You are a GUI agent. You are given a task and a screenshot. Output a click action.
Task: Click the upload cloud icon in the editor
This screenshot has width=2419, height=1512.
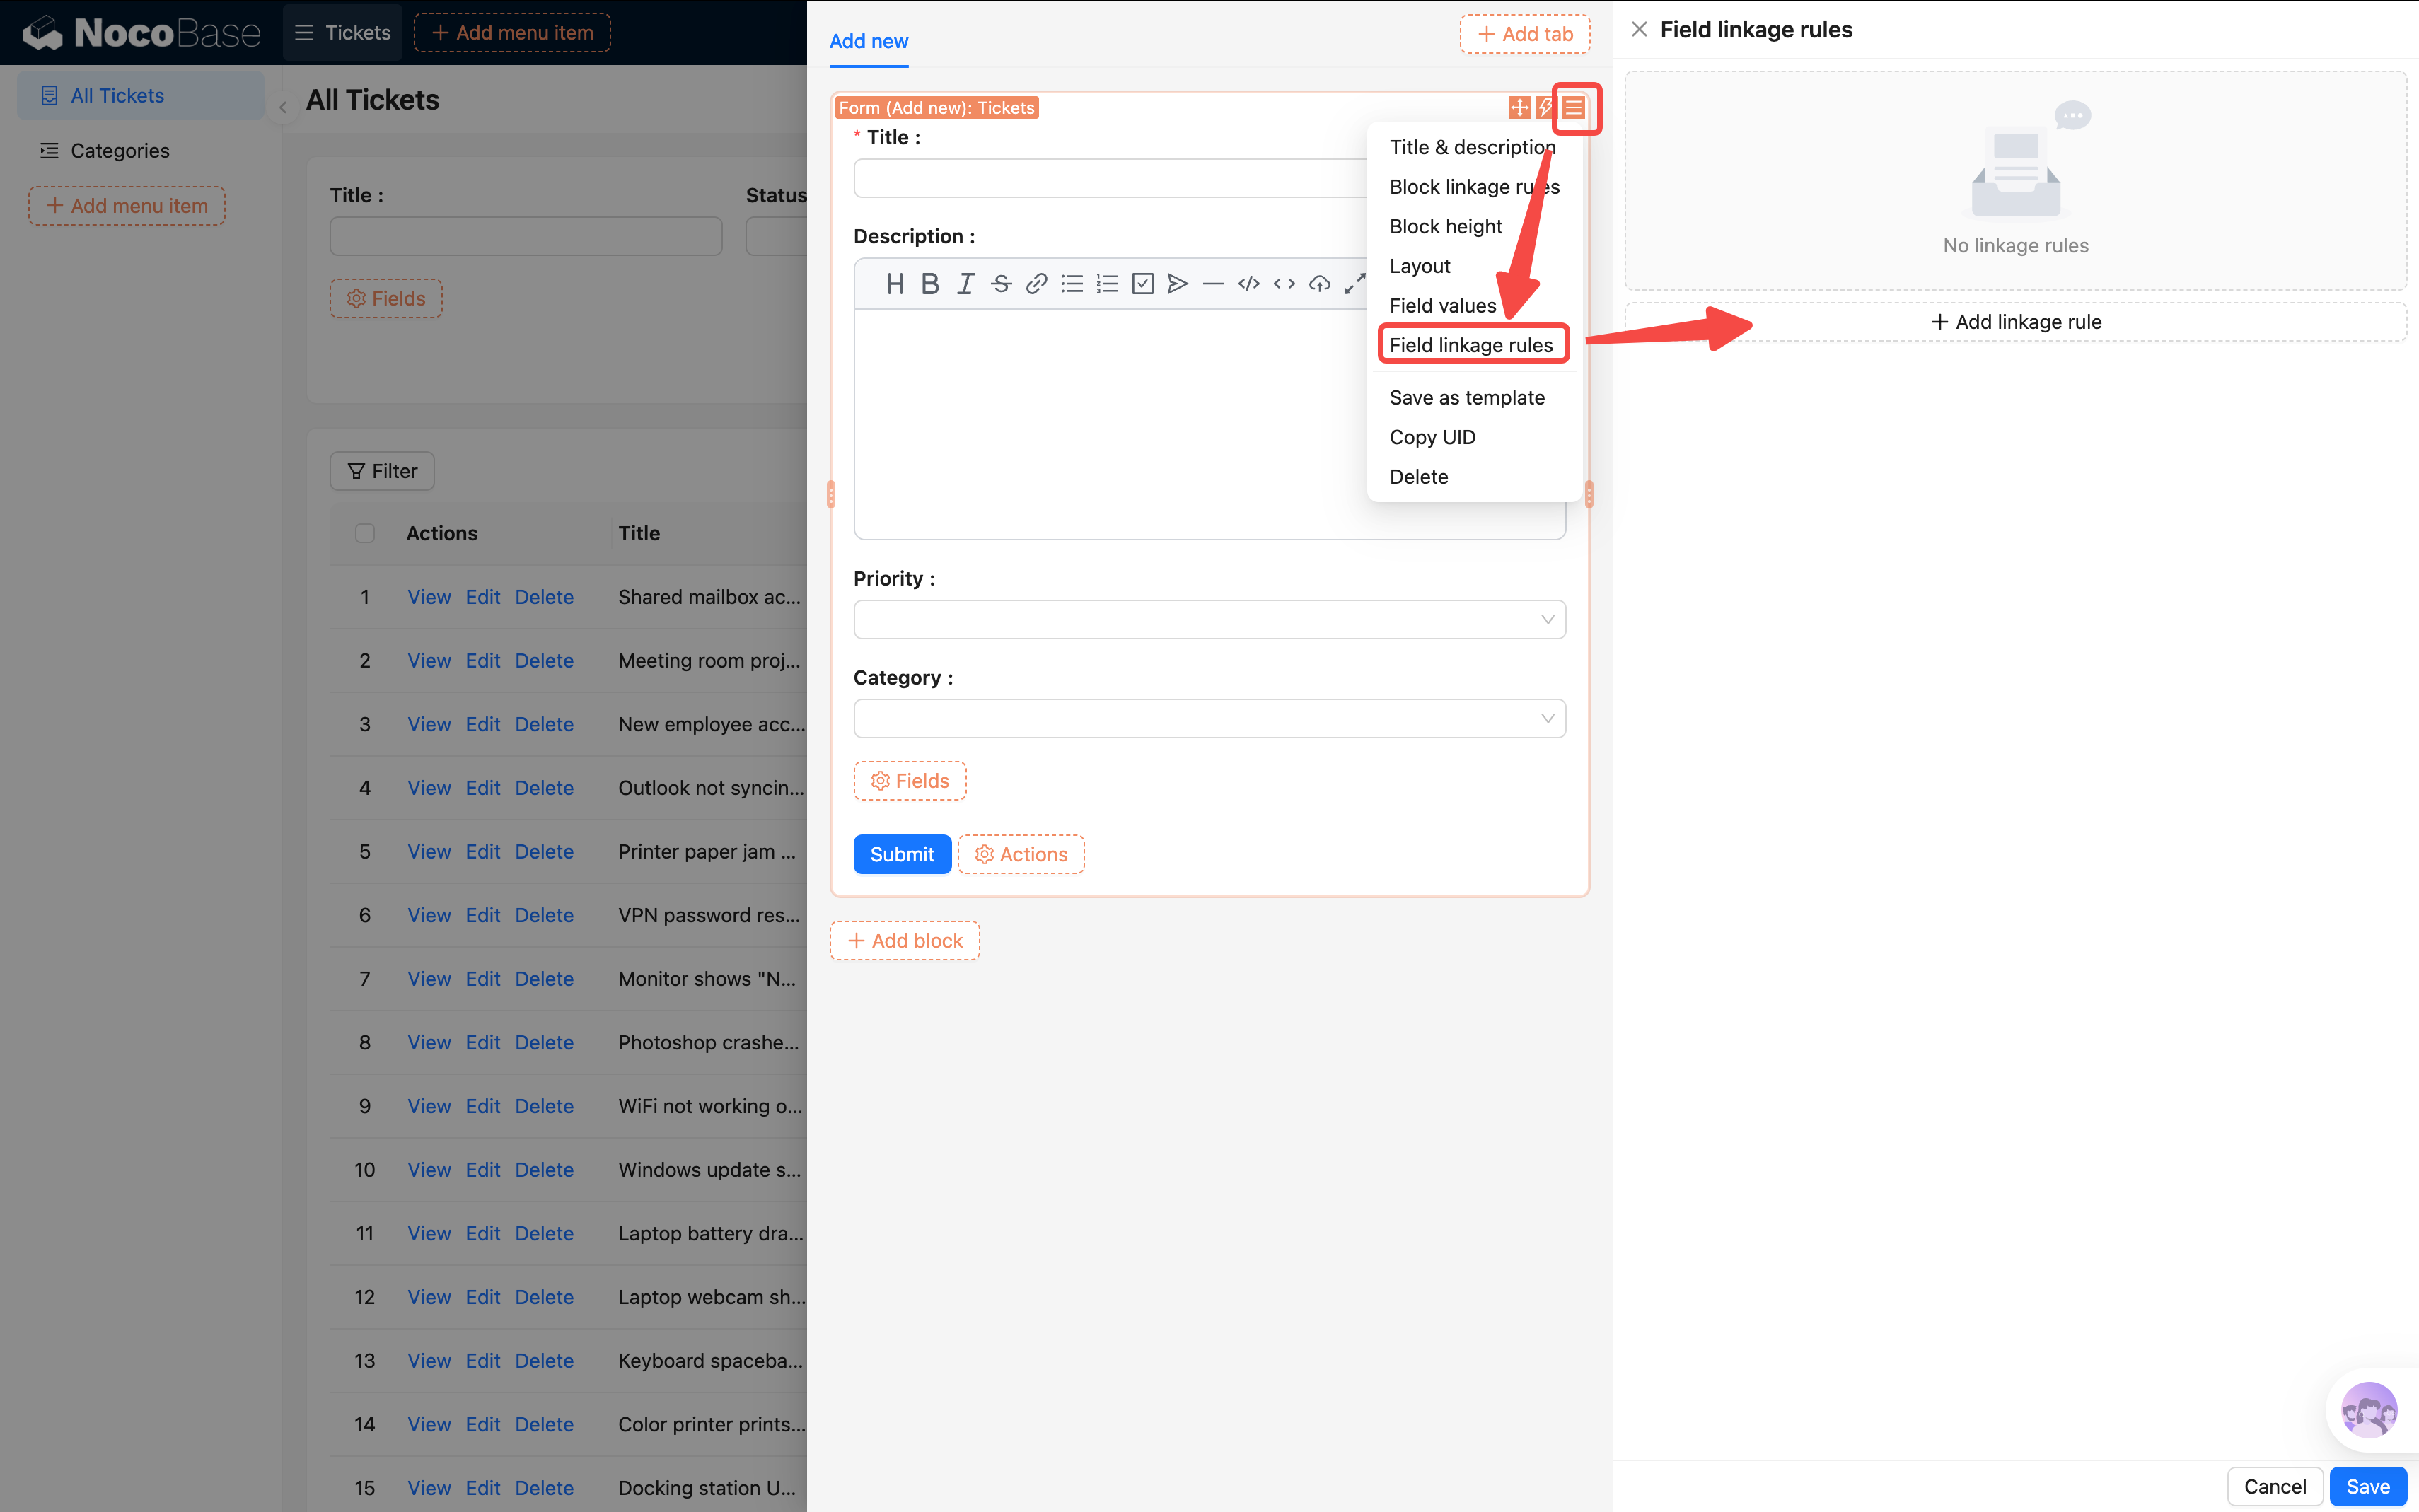[x=1320, y=284]
